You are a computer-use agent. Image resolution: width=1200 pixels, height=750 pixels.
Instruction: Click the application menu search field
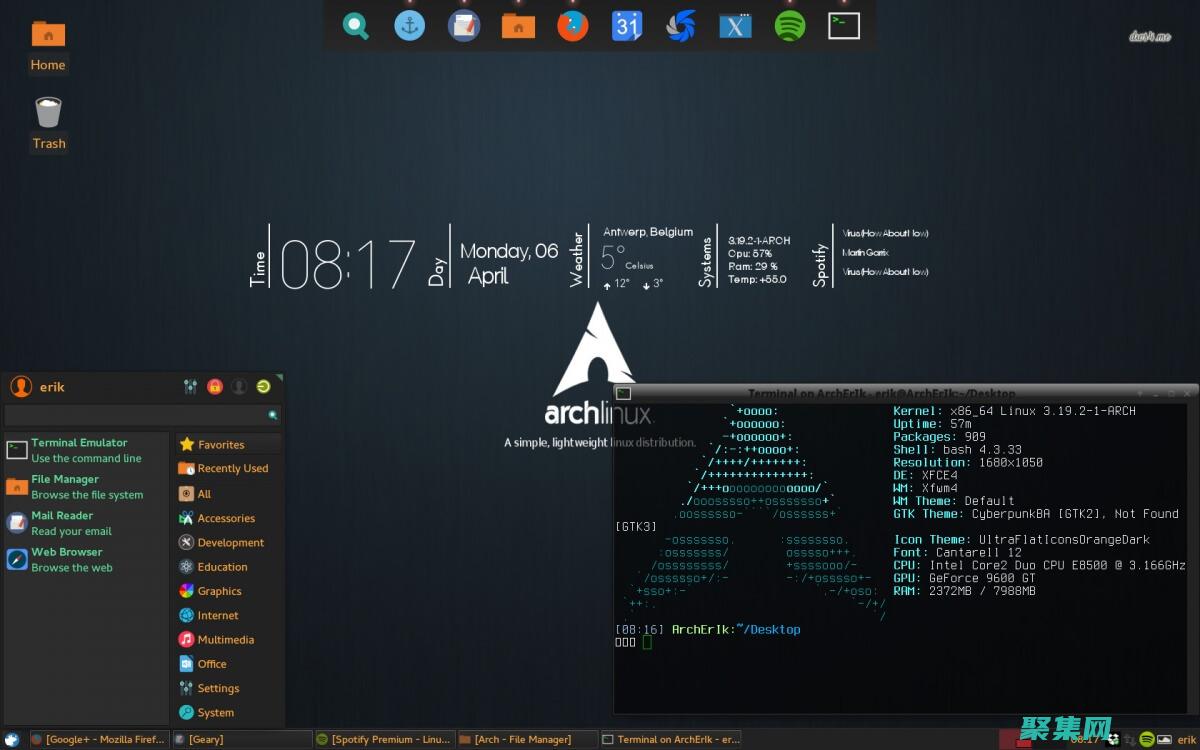(x=140, y=414)
